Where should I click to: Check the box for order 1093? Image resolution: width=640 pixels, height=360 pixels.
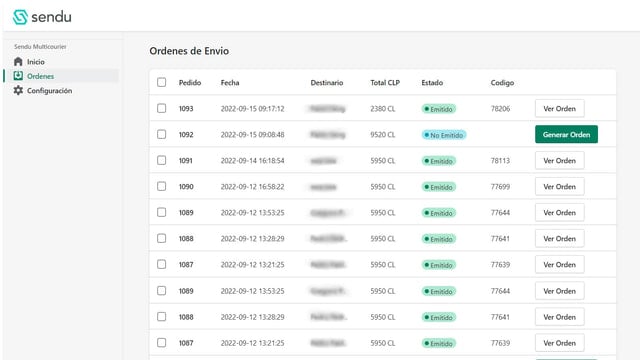coord(162,108)
